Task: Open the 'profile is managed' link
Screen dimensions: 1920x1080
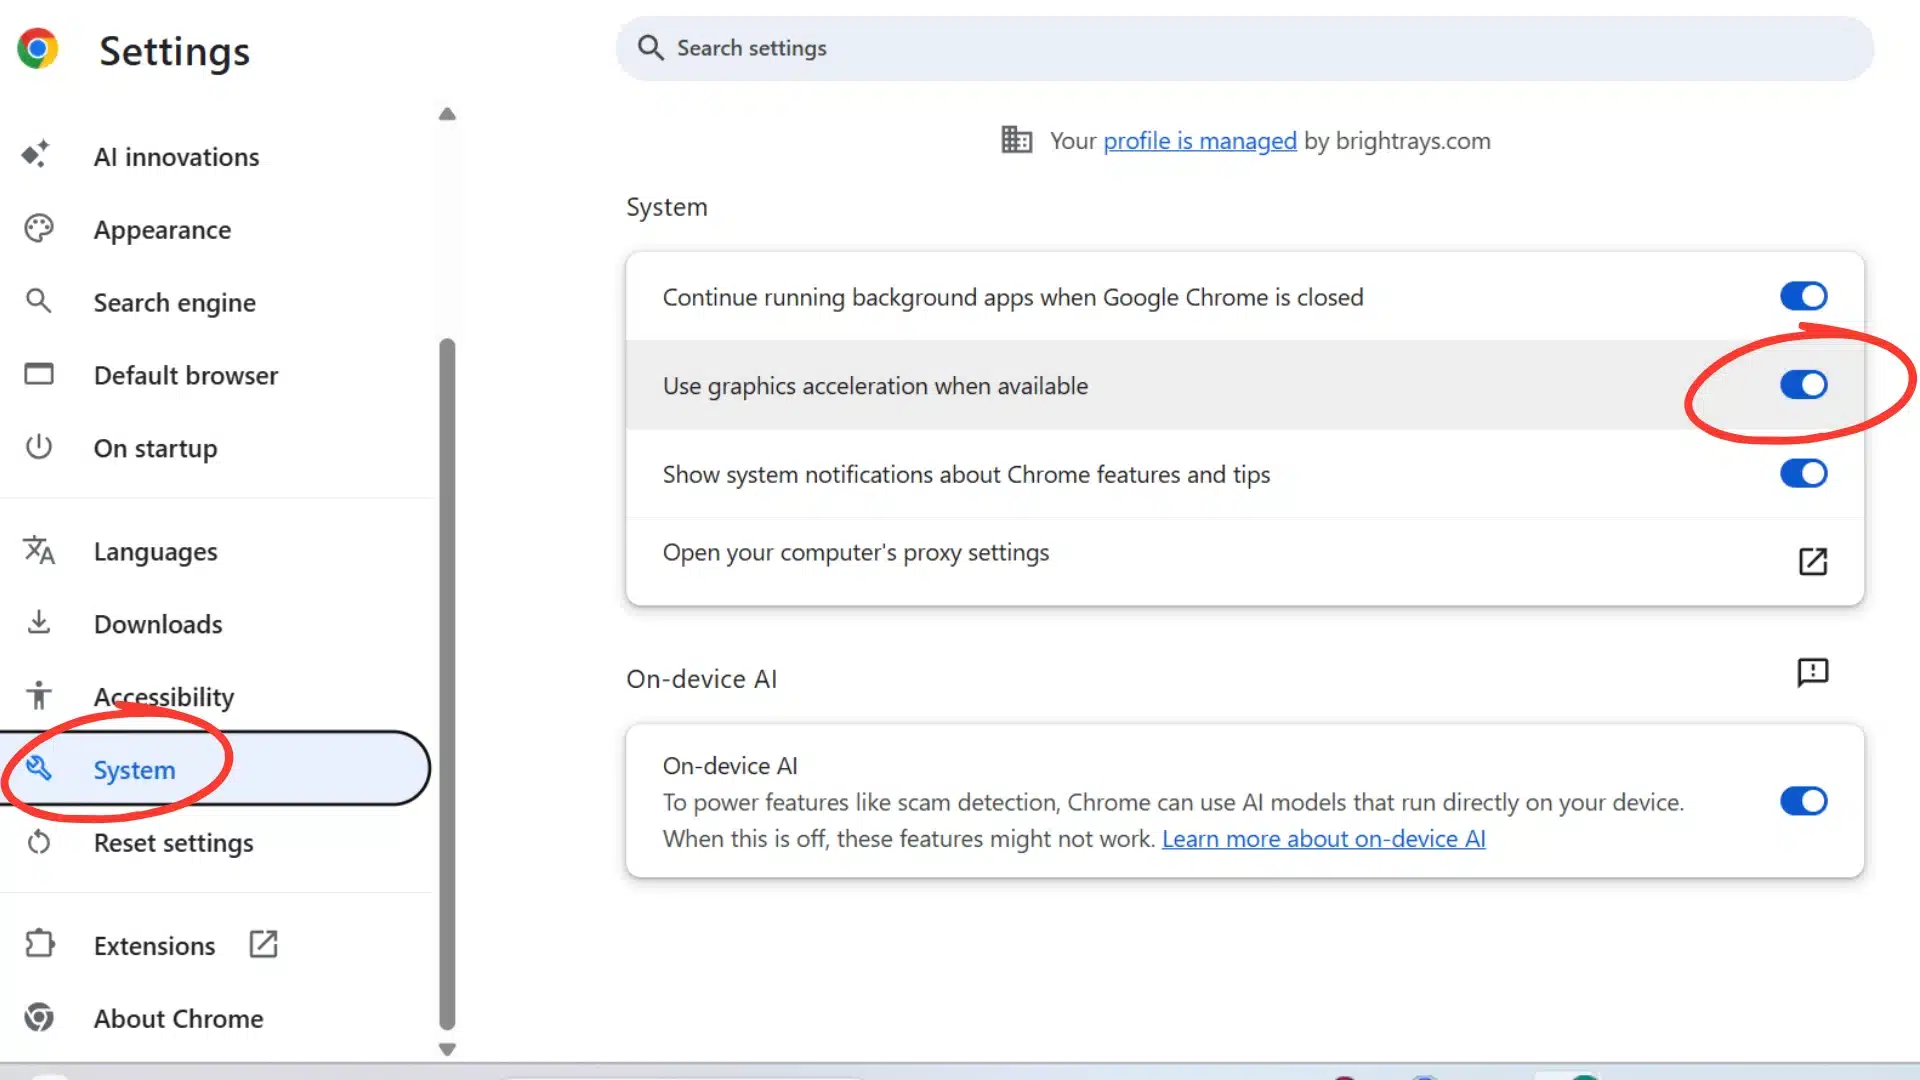Action: tap(1200, 141)
